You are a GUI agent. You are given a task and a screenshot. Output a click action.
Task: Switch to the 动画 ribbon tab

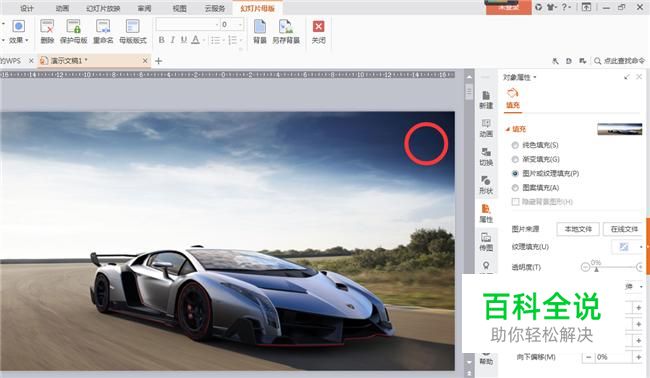pyautogui.click(x=62, y=8)
